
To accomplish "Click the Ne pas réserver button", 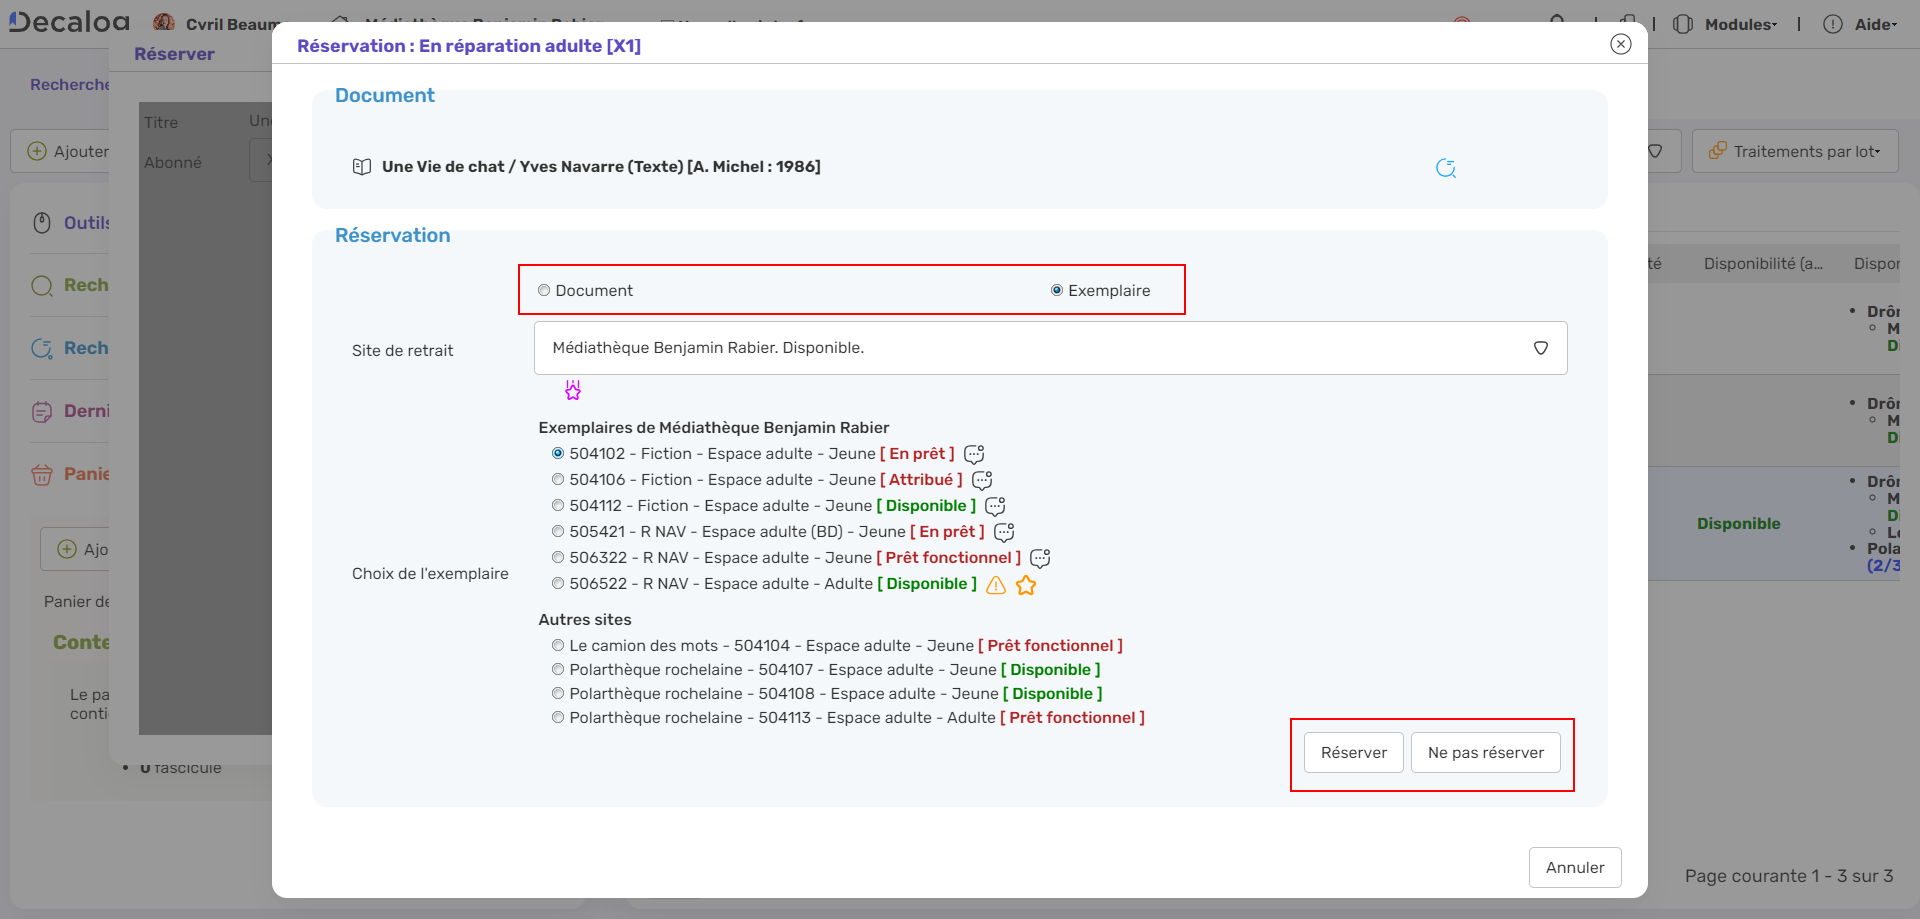I will point(1485,753).
